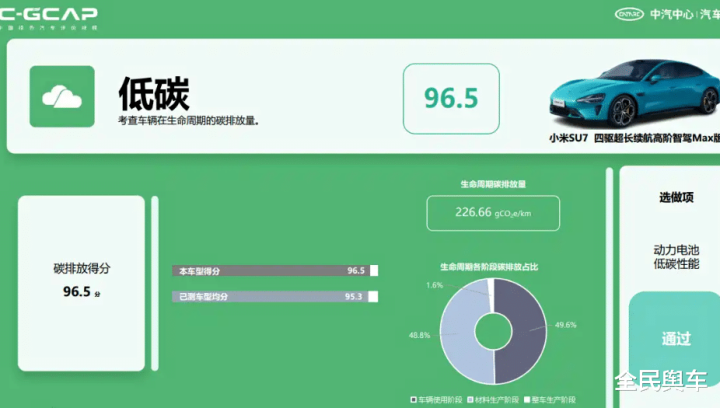This screenshot has height=408, width=720.
Task: Click the light blue 48.8% donut segment
Action: click(459, 333)
